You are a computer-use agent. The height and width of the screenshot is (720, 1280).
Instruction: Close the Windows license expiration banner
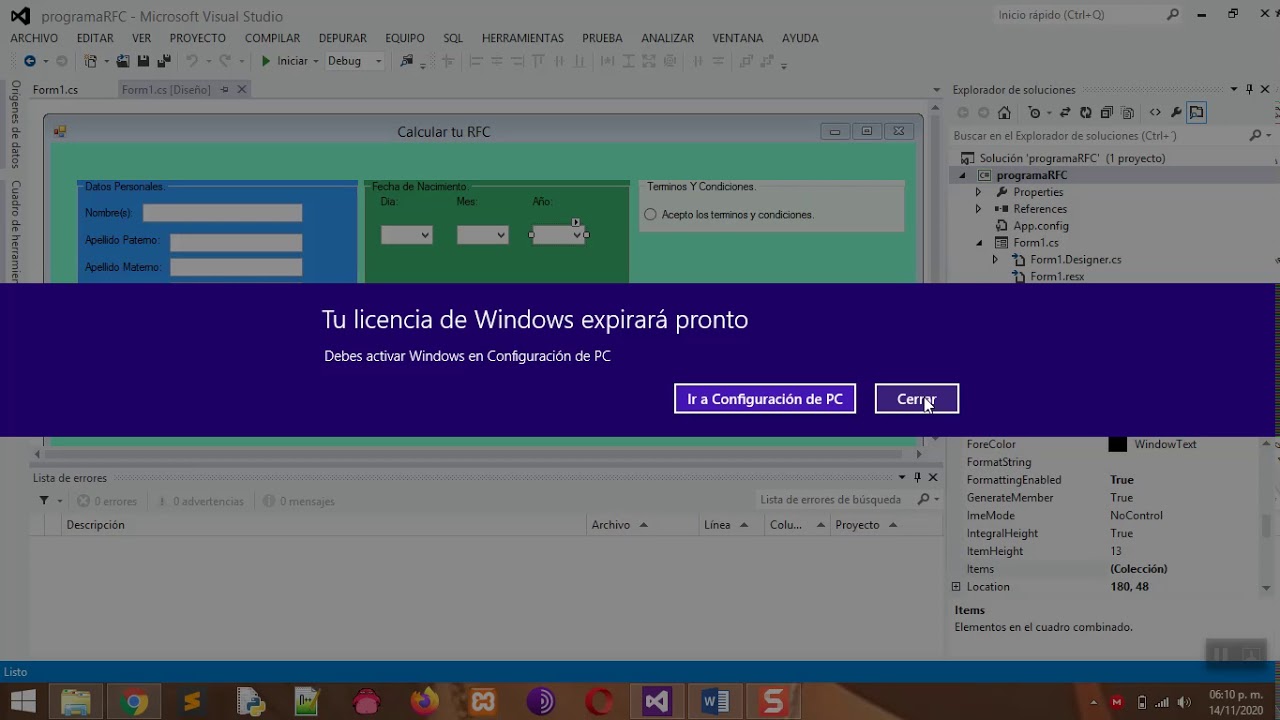point(916,399)
